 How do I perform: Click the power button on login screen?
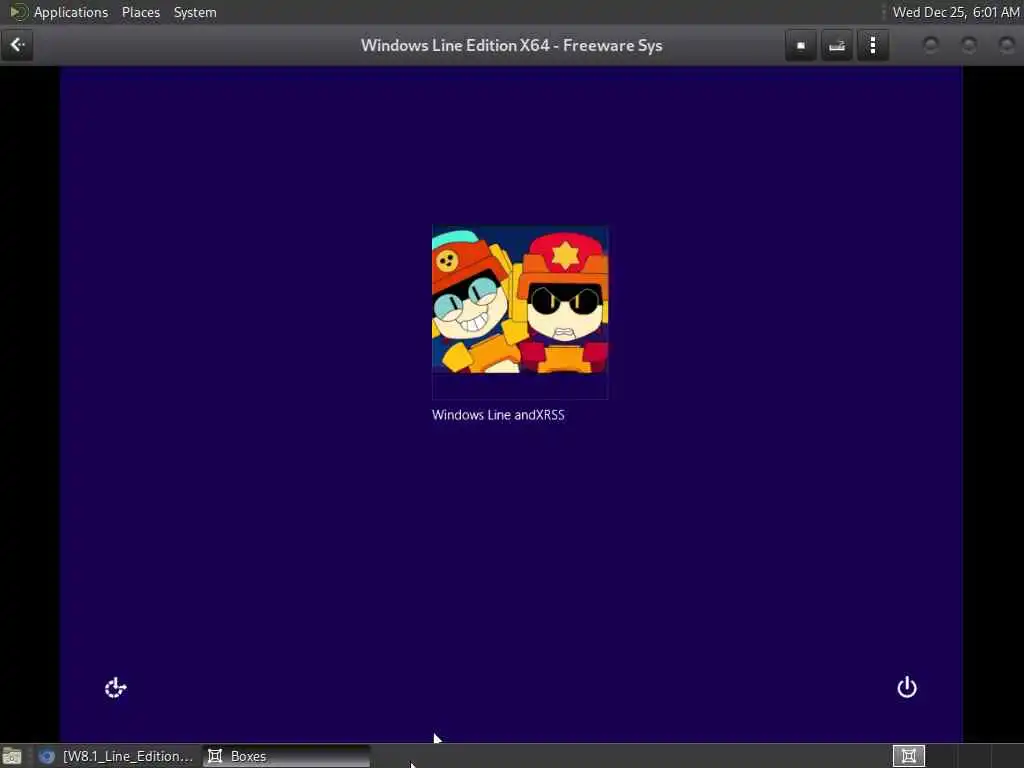tap(906, 687)
